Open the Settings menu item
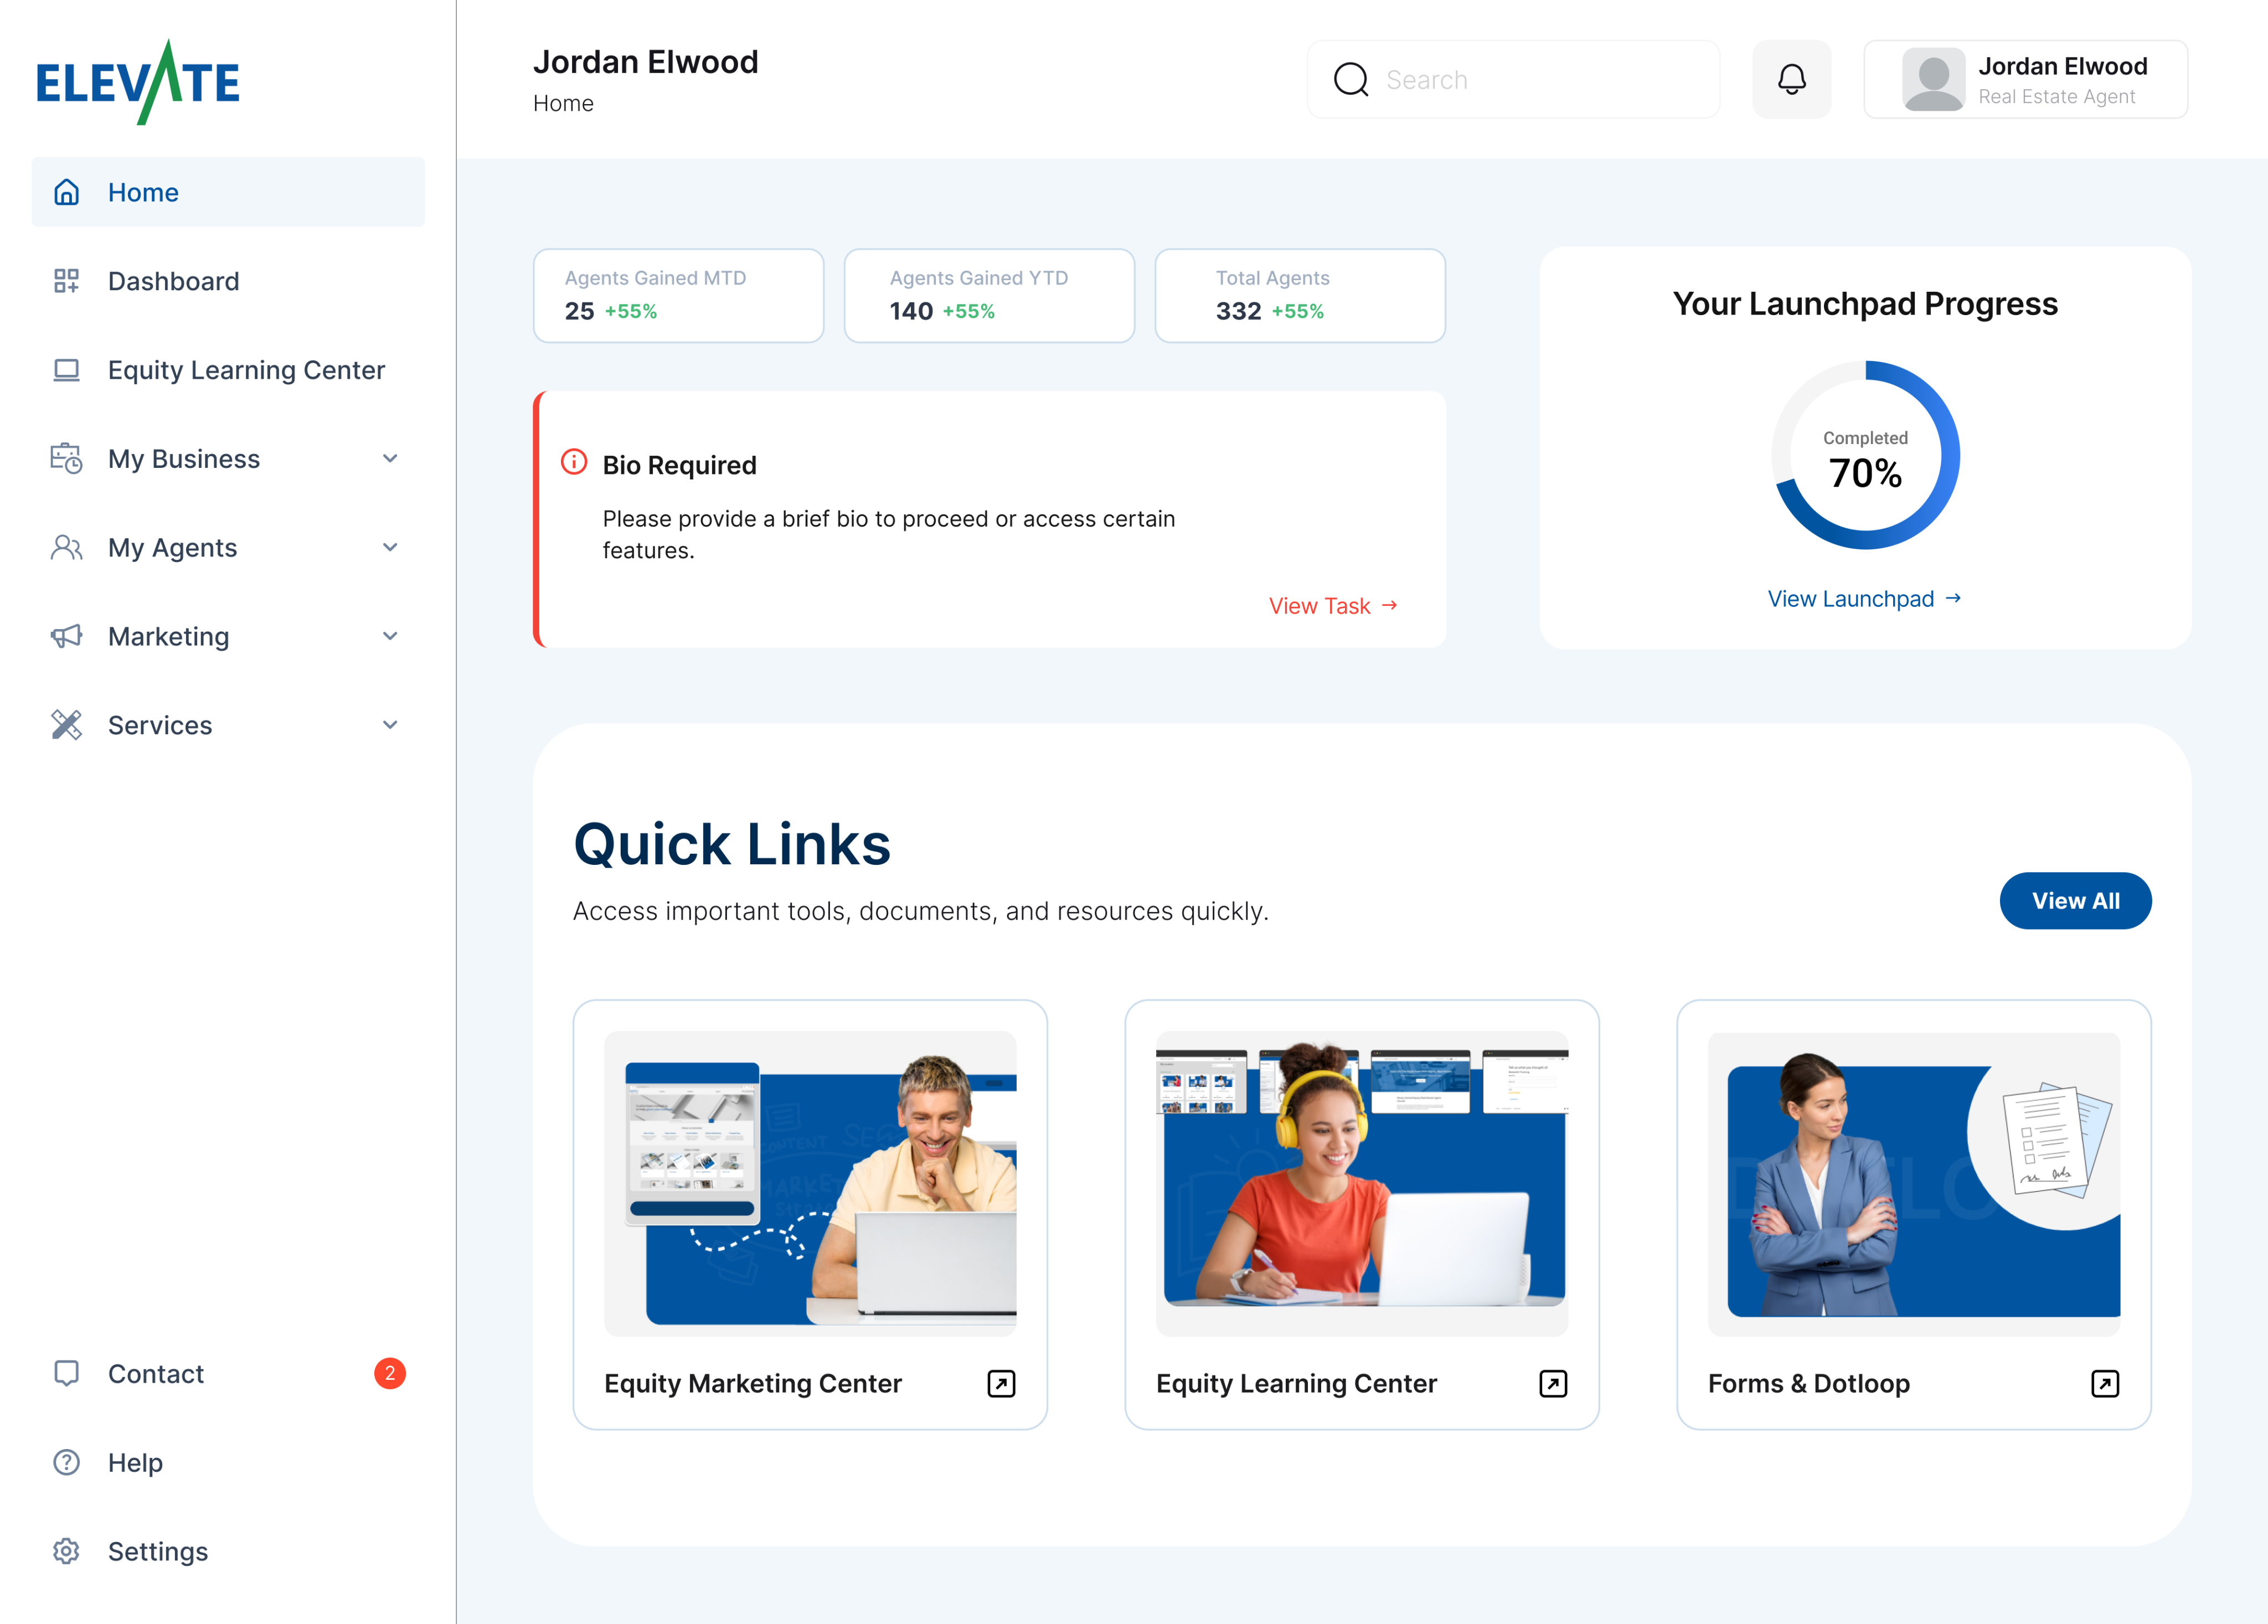2268x1624 pixels. point(228,1551)
